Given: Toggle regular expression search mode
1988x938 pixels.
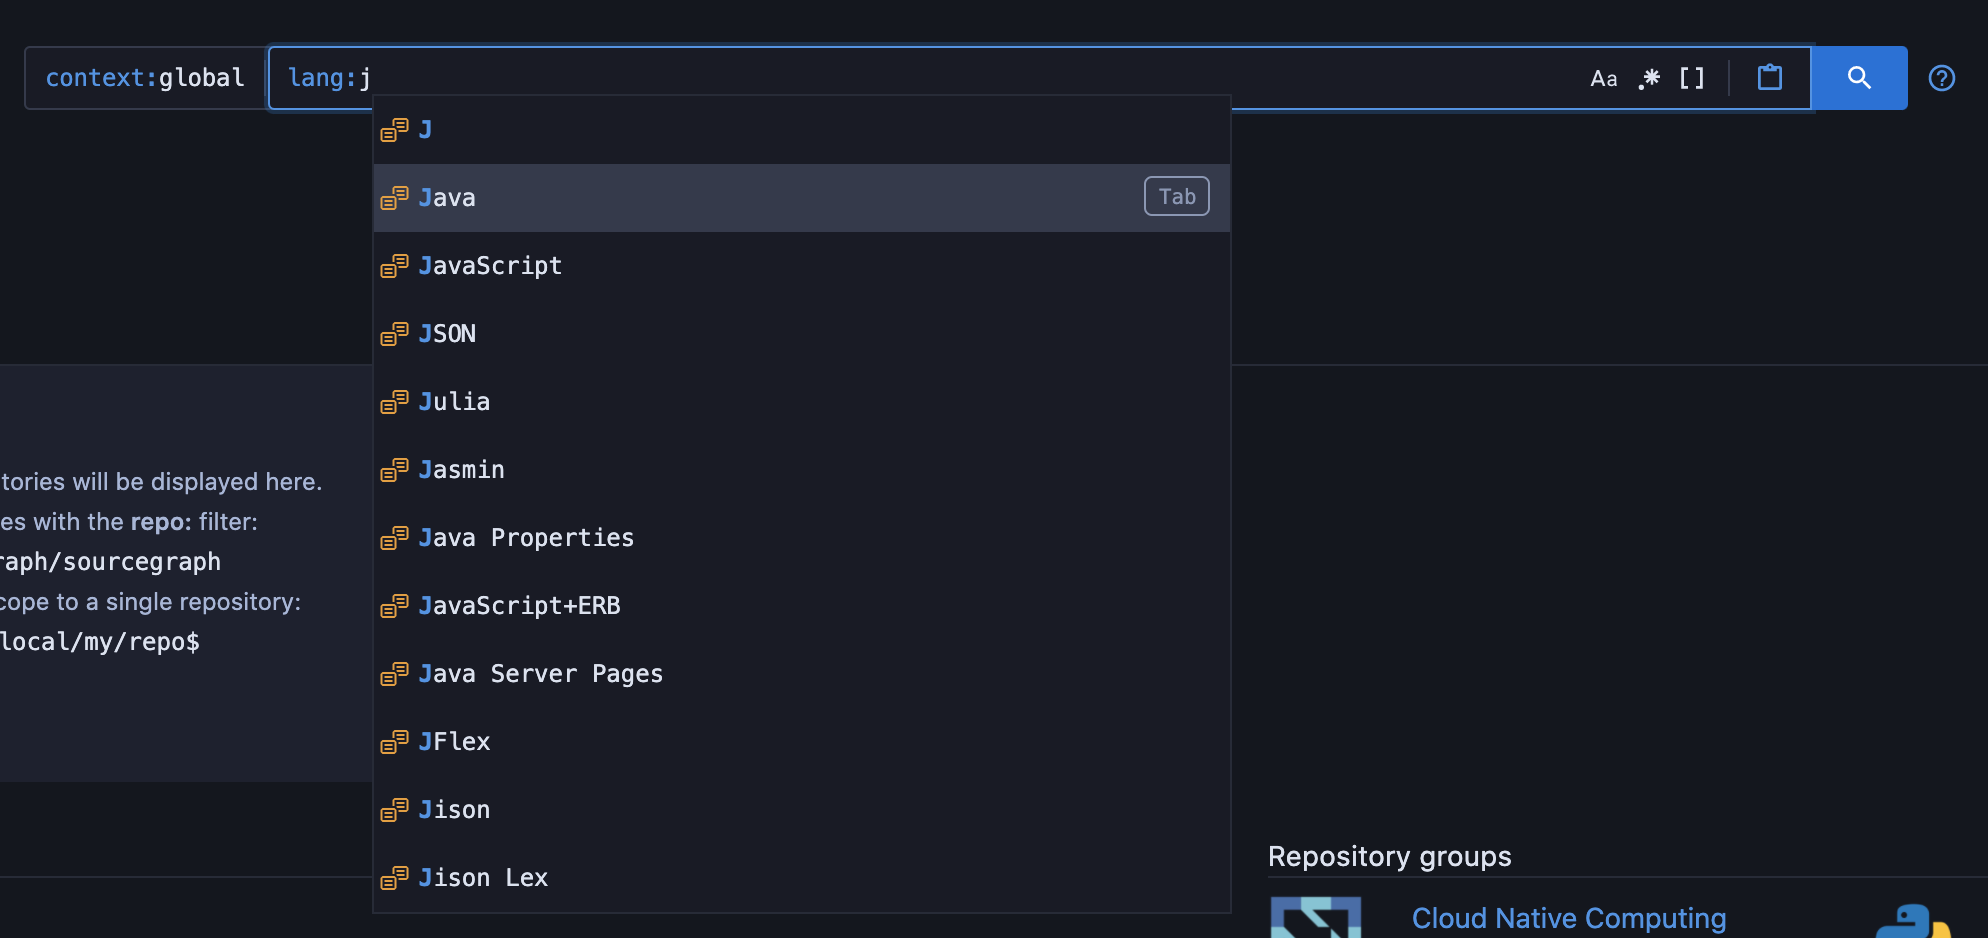Looking at the screenshot, I should (x=1649, y=78).
